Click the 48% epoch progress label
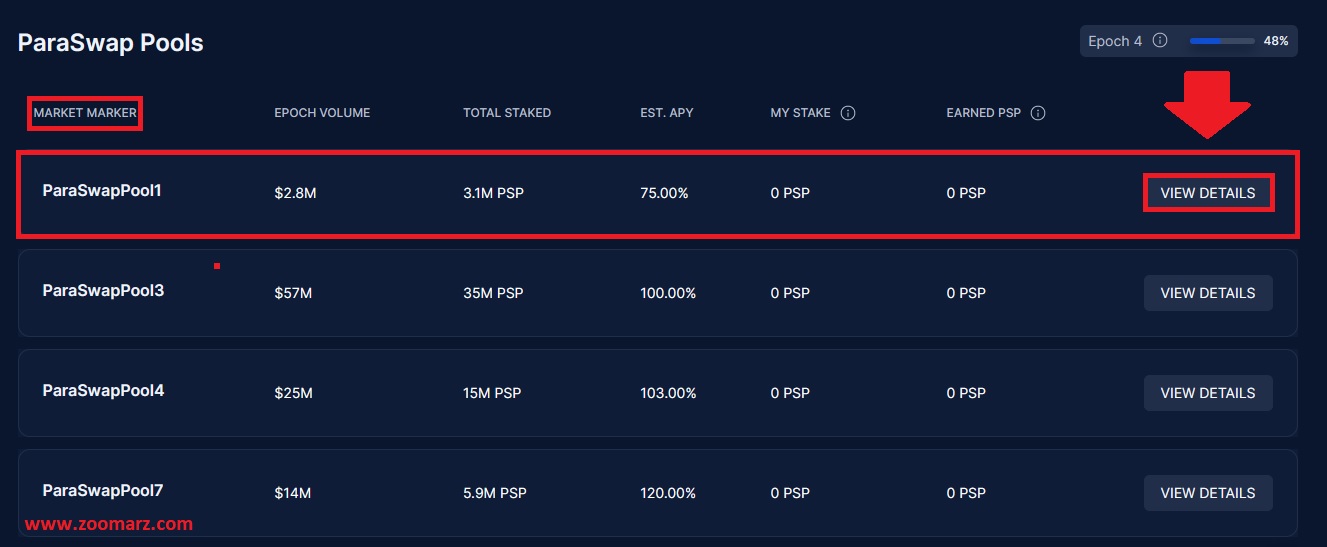 [x=1276, y=41]
